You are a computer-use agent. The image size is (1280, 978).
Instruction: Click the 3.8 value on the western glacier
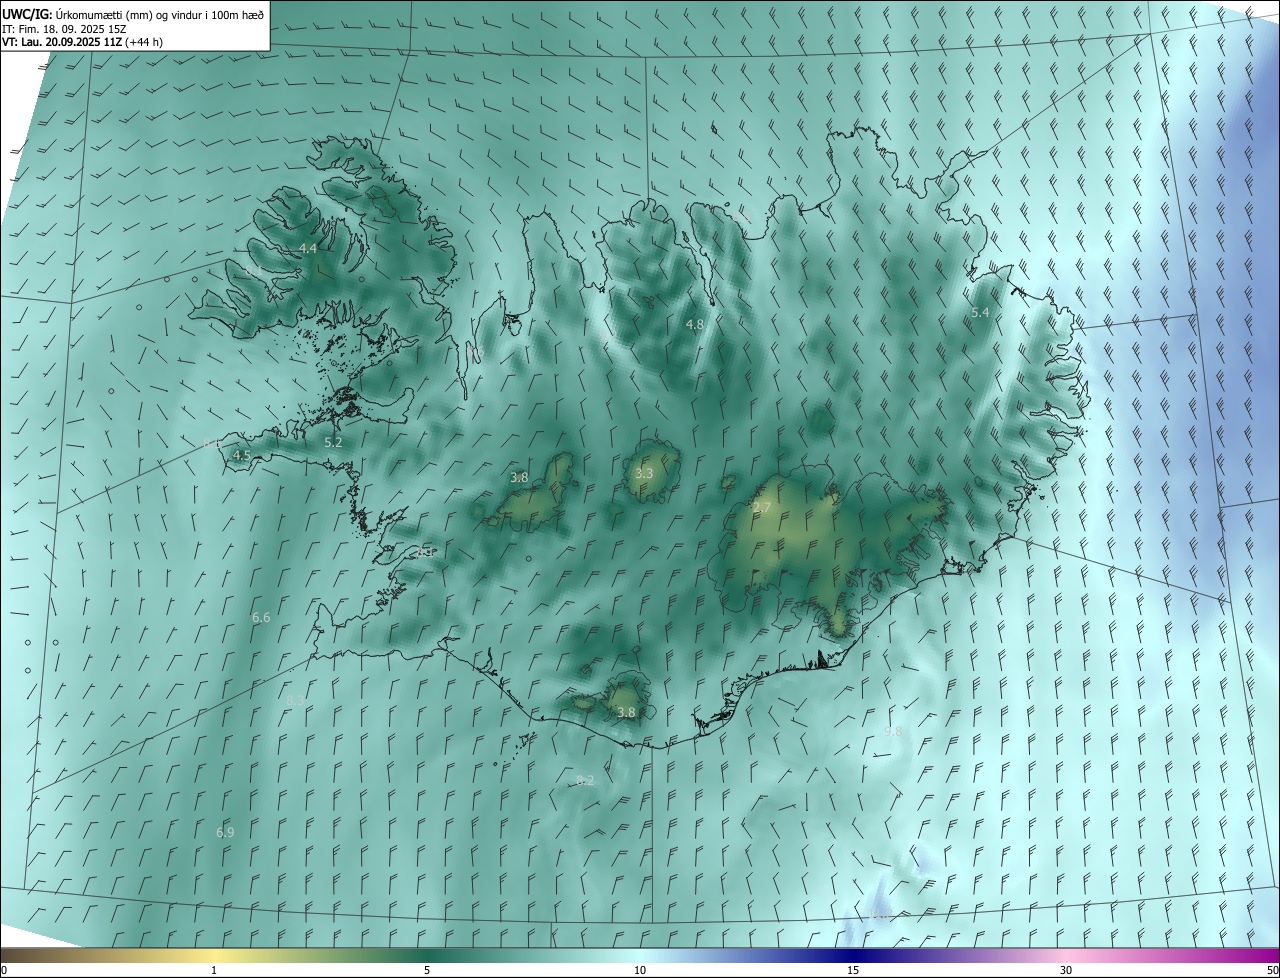click(519, 478)
